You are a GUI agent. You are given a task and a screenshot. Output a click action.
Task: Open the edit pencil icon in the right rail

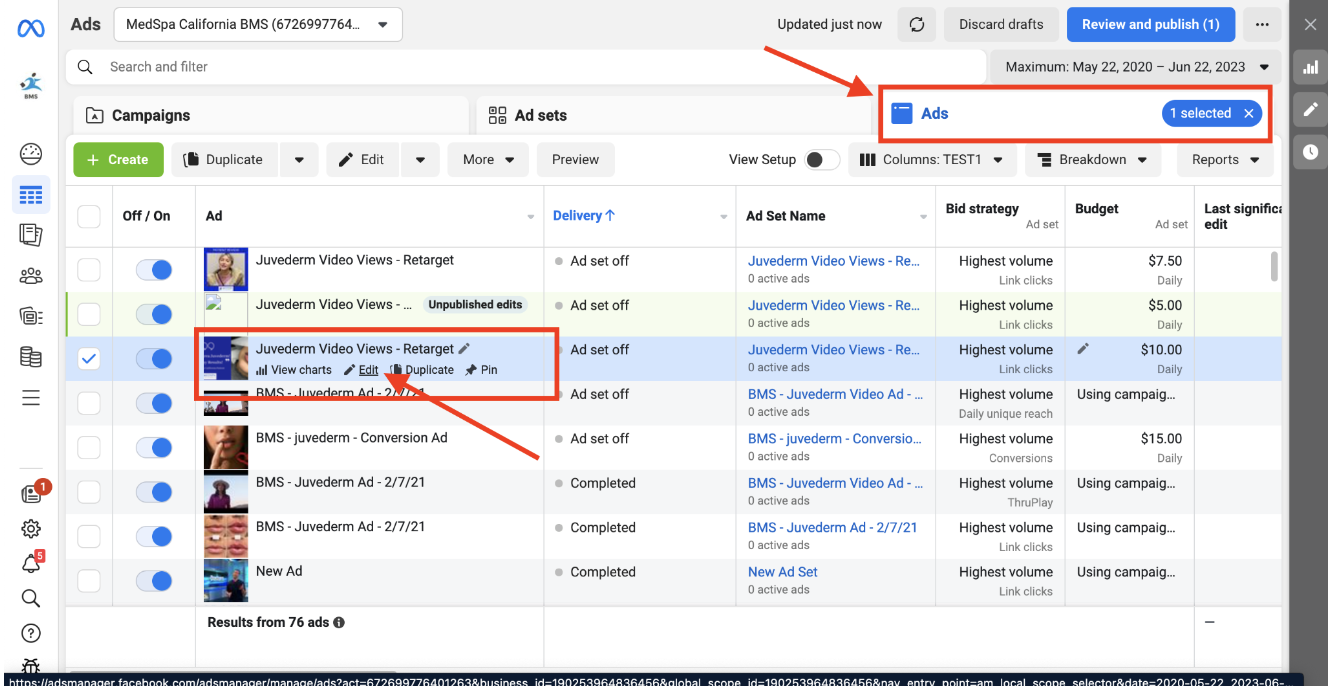(x=1310, y=110)
